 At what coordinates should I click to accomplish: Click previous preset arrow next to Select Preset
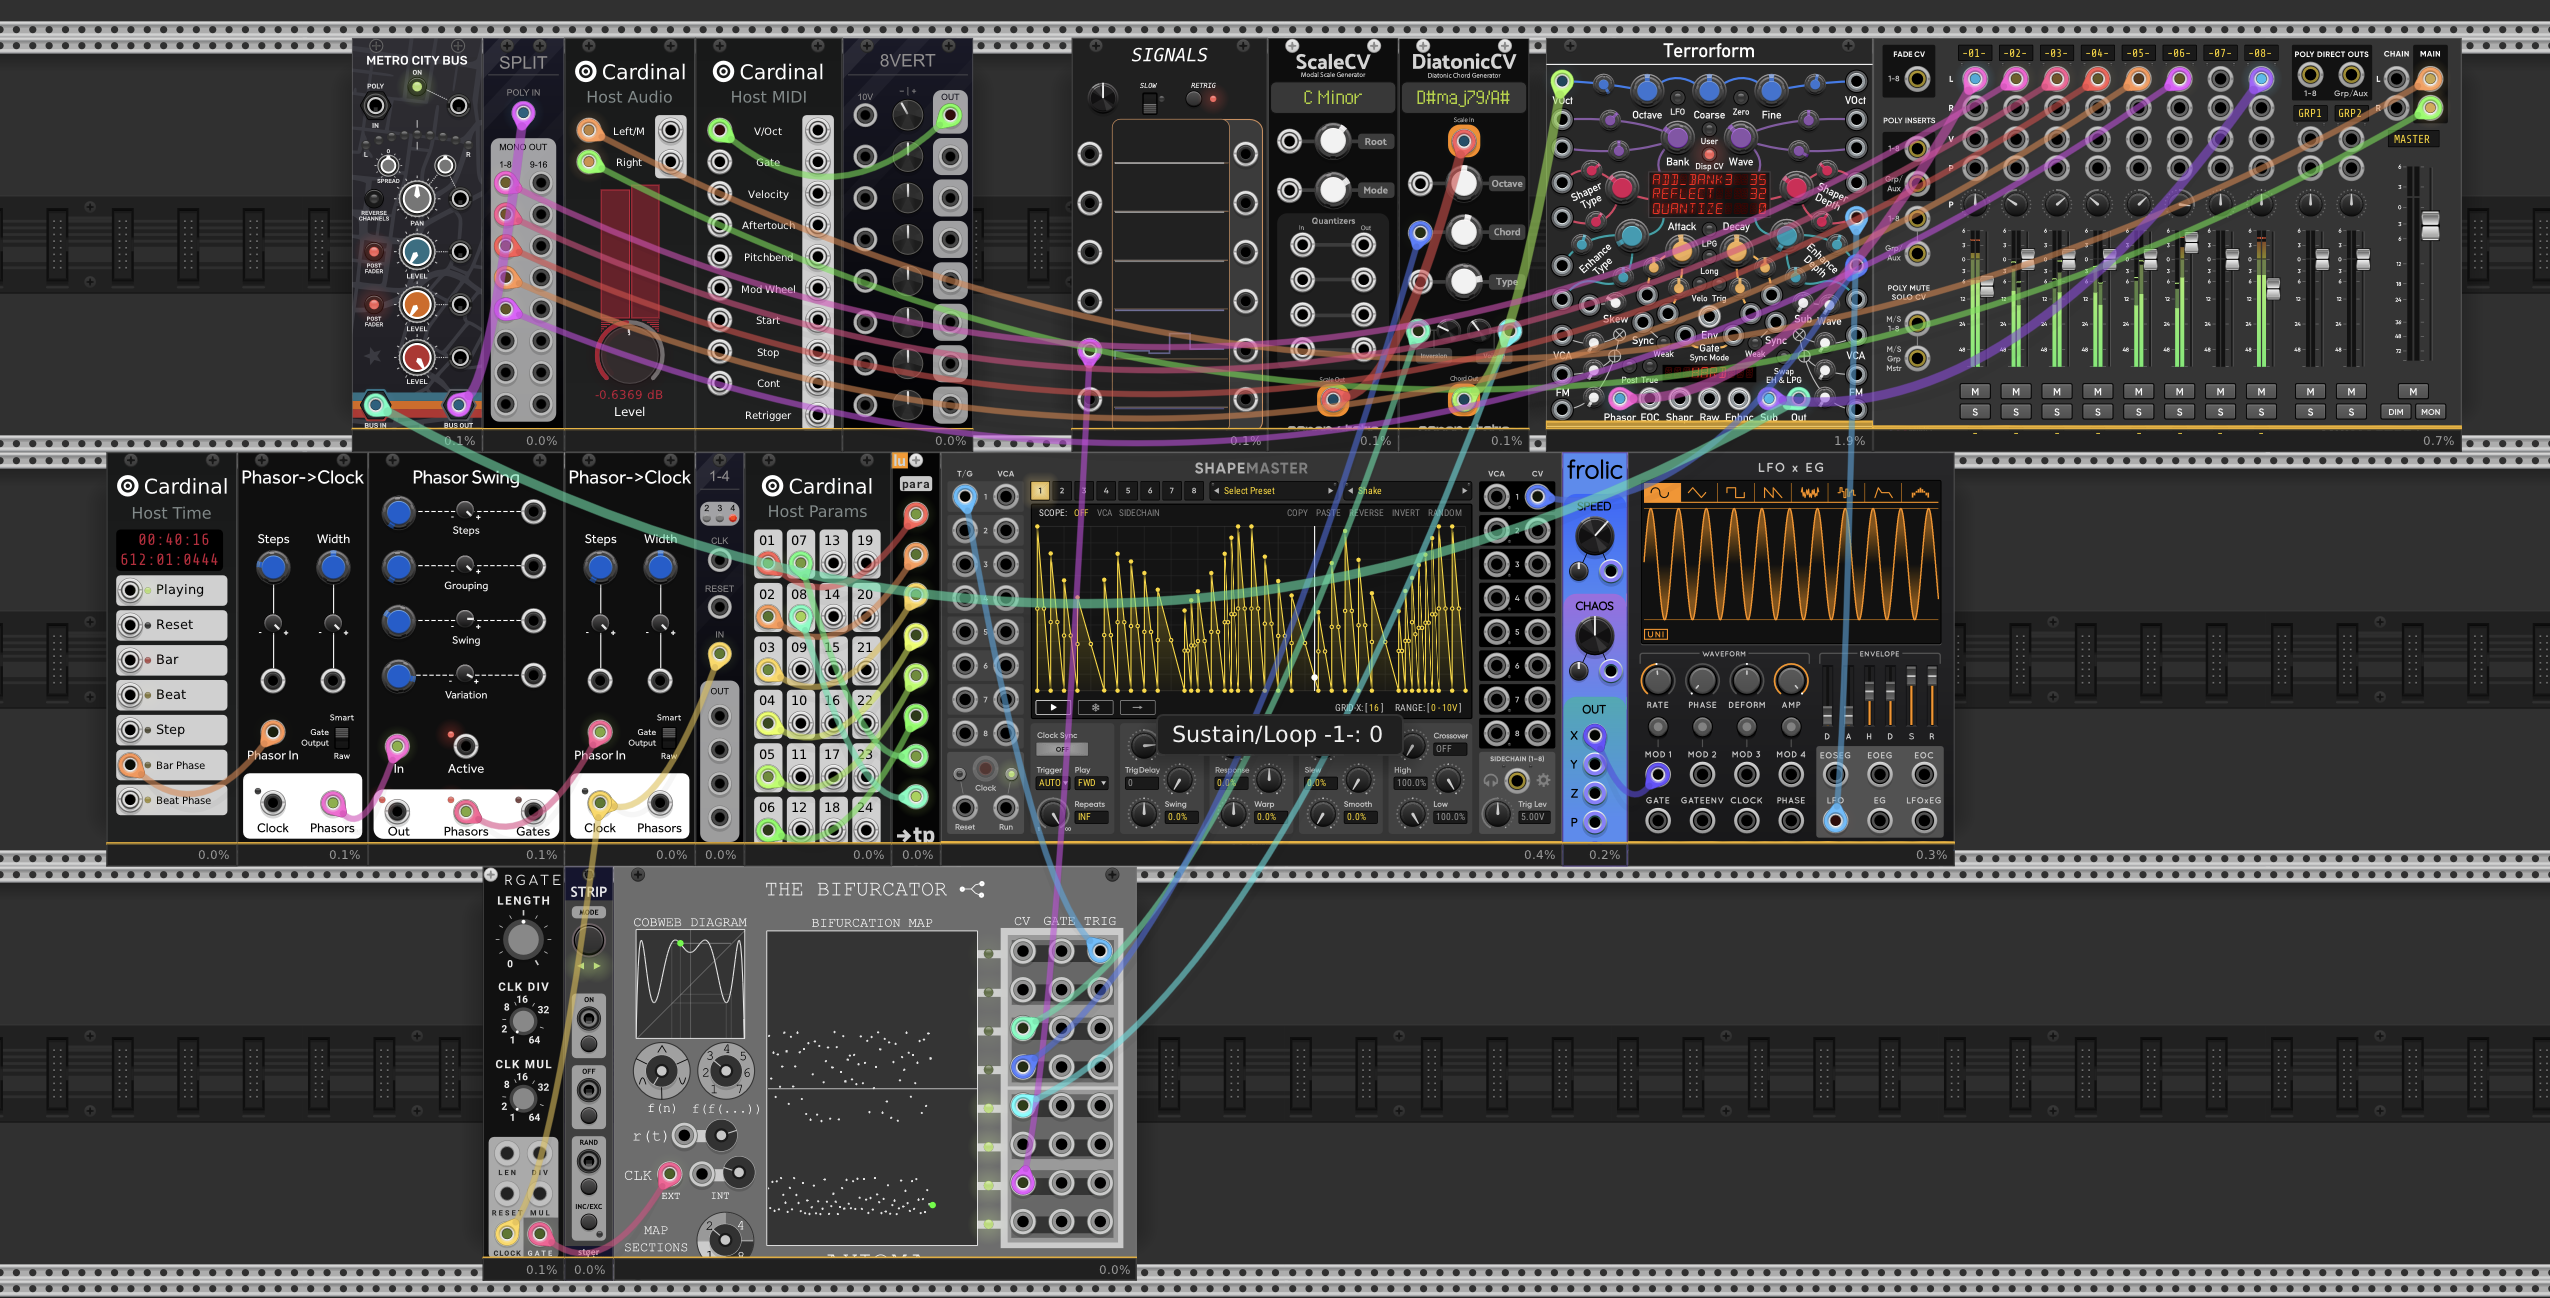click(1216, 491)
